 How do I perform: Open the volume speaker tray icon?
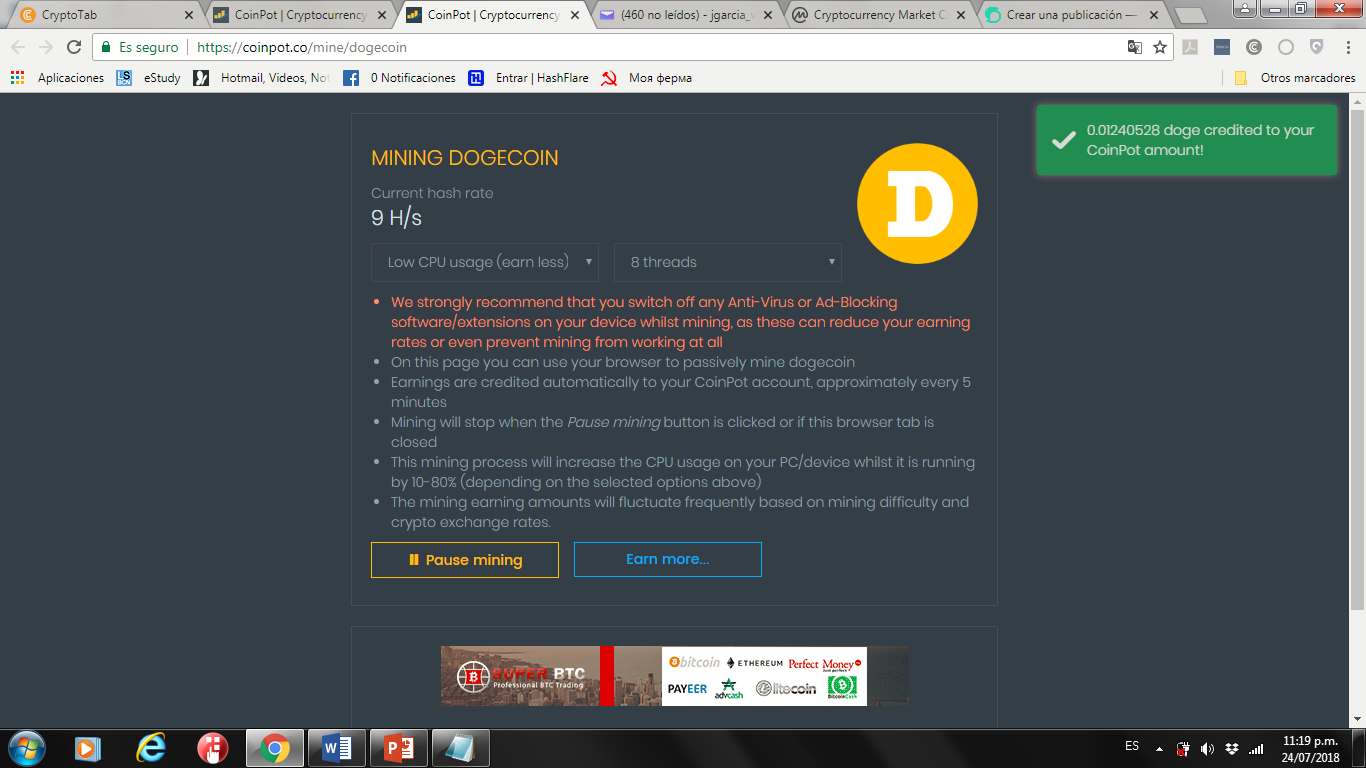point(1207,748)
